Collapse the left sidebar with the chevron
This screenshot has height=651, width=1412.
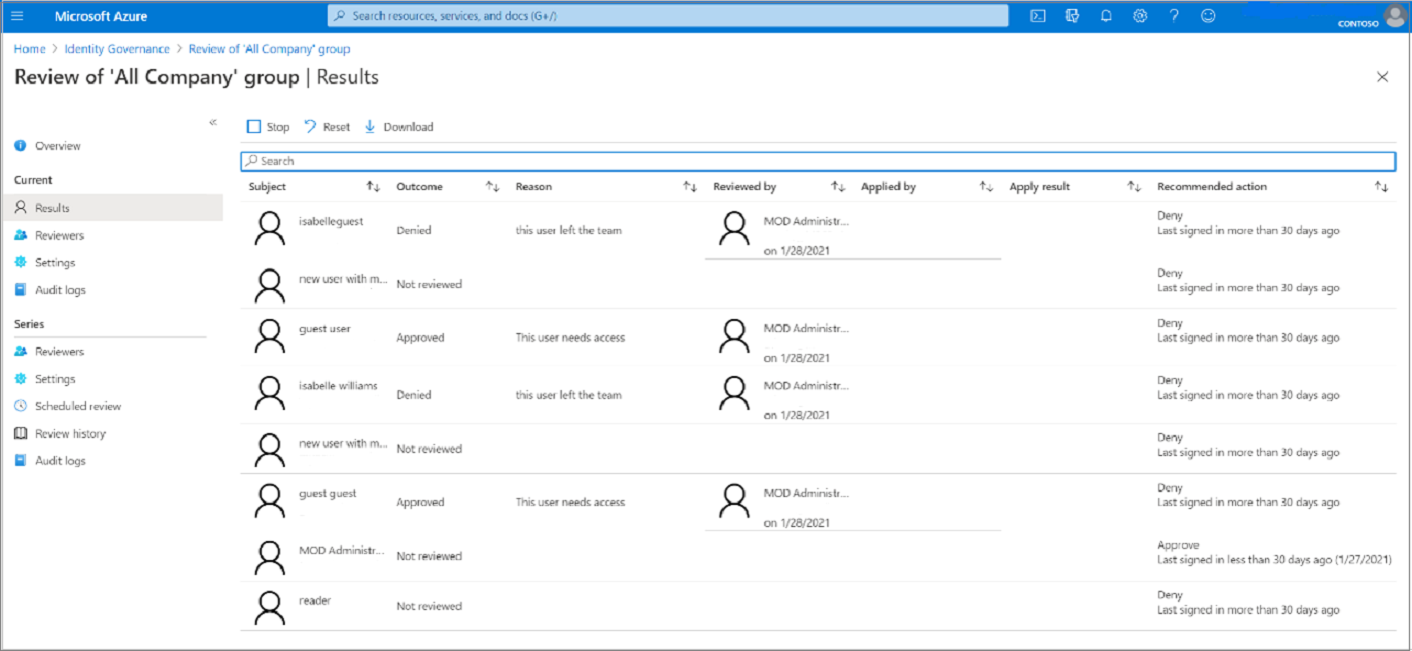(x=213, y=121)
